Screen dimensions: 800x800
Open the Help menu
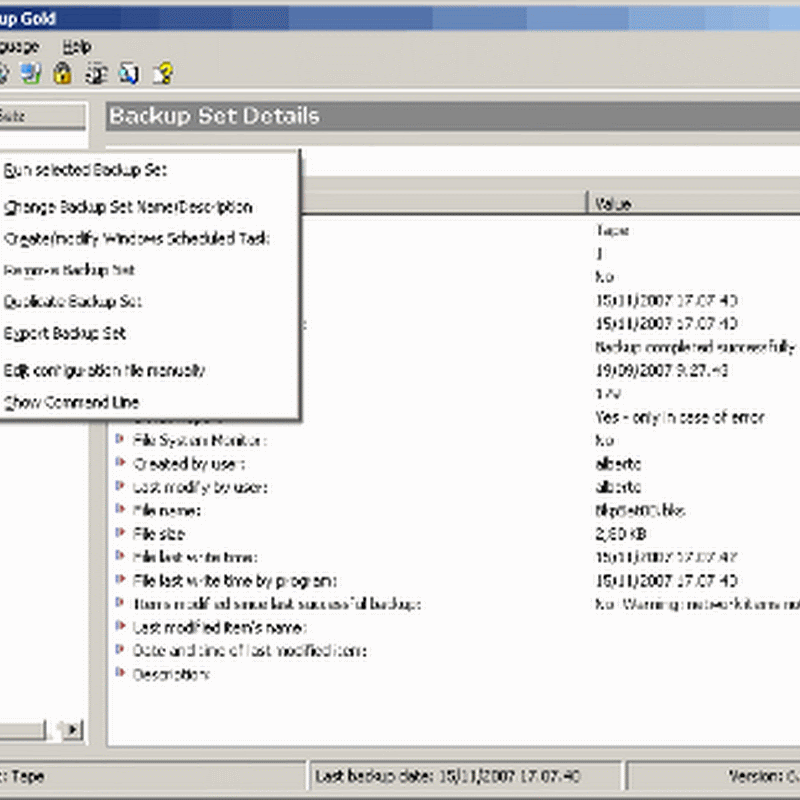click(76, 46)
